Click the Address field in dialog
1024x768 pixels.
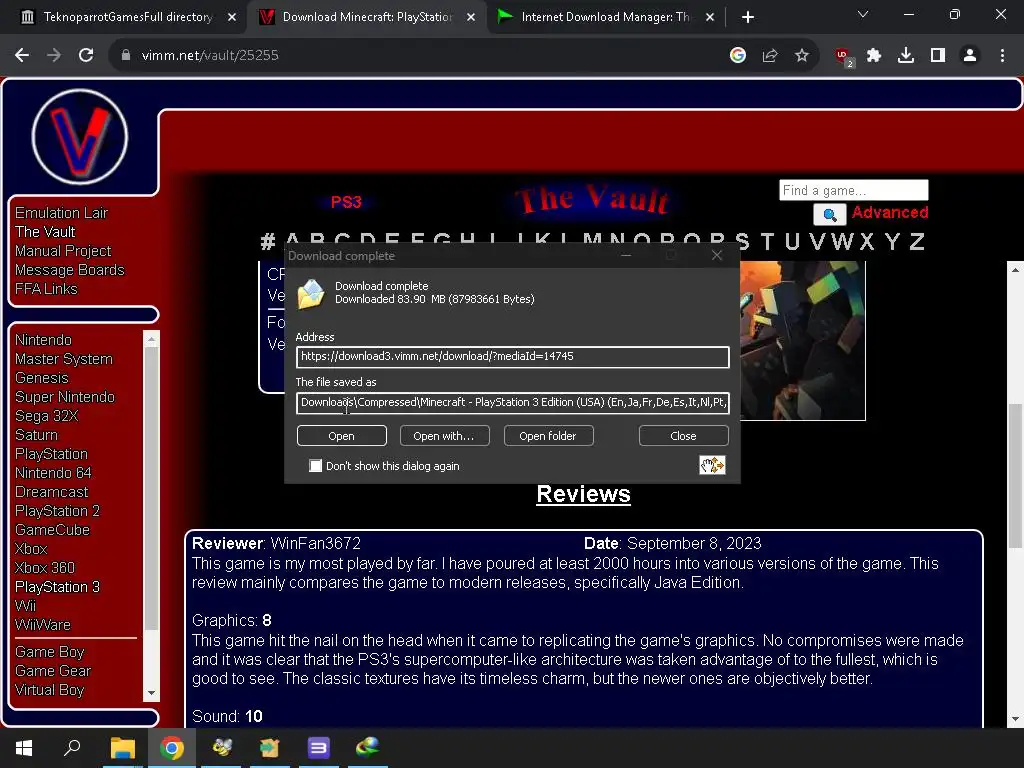[513, 357]
